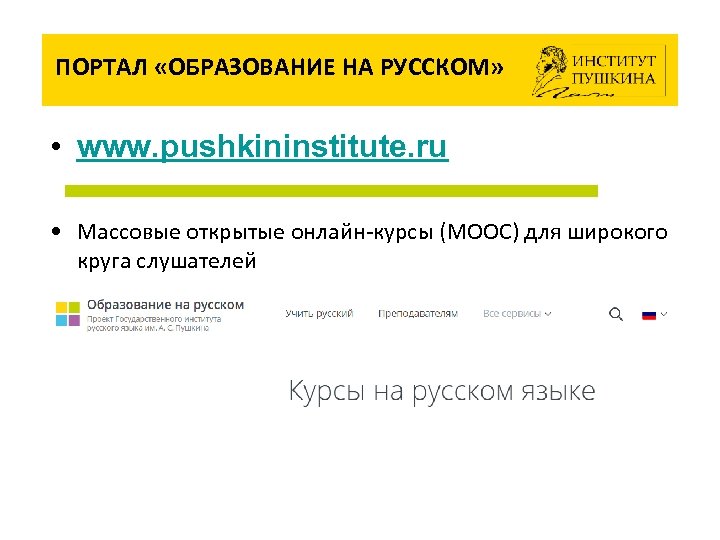The width and height of the screenshot is (720, 540).
Task: Click the four-colored squares site logo
Action: 68,314
